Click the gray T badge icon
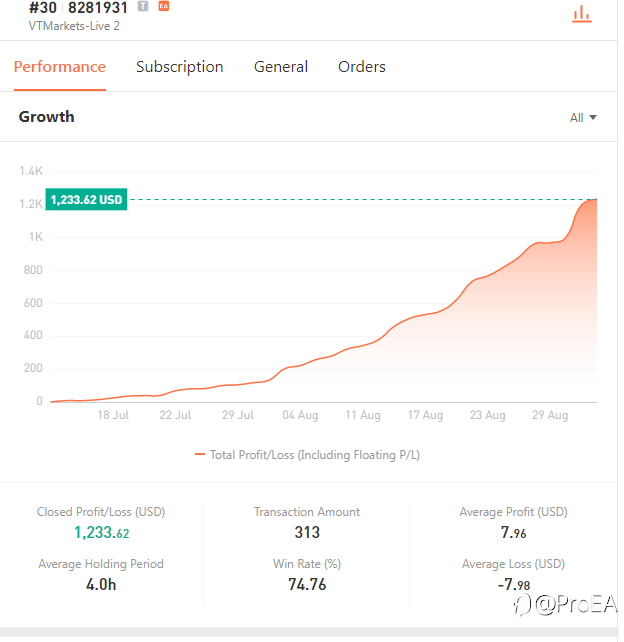Screen dimensions: 624x642 click(x=143, y=6)
